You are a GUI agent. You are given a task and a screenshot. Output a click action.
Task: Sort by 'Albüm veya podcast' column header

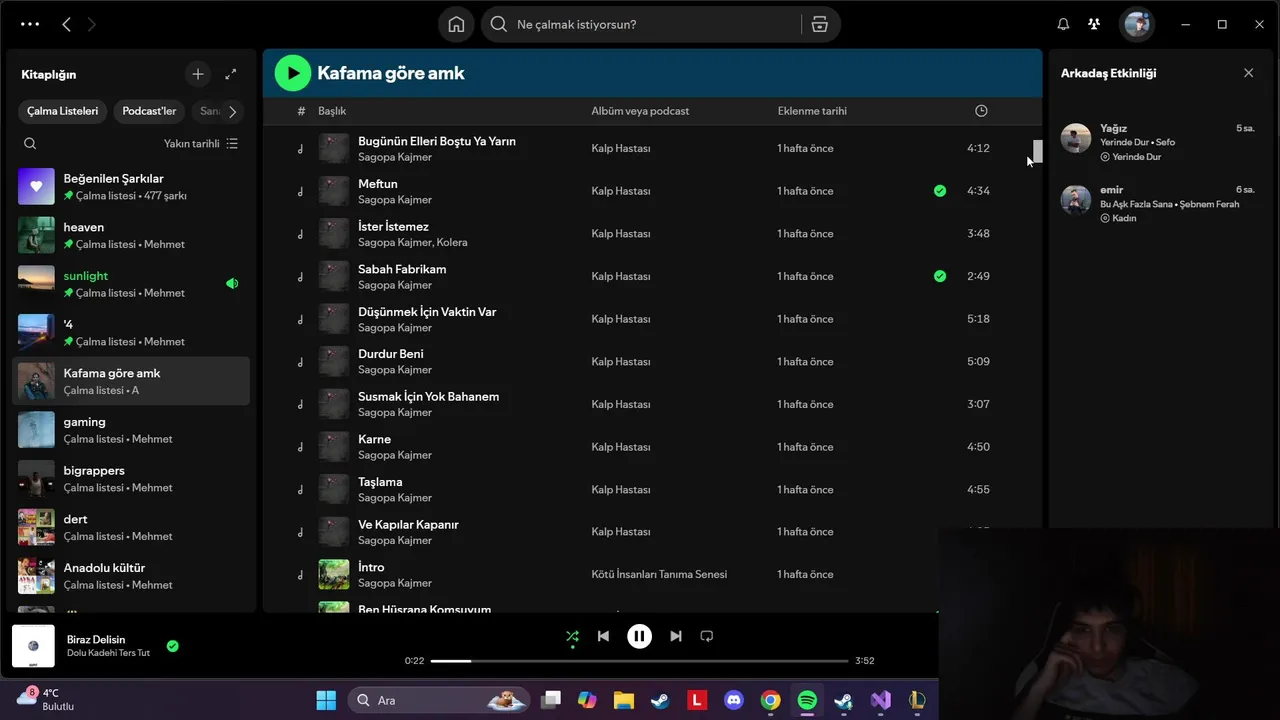tap(640, 111)
